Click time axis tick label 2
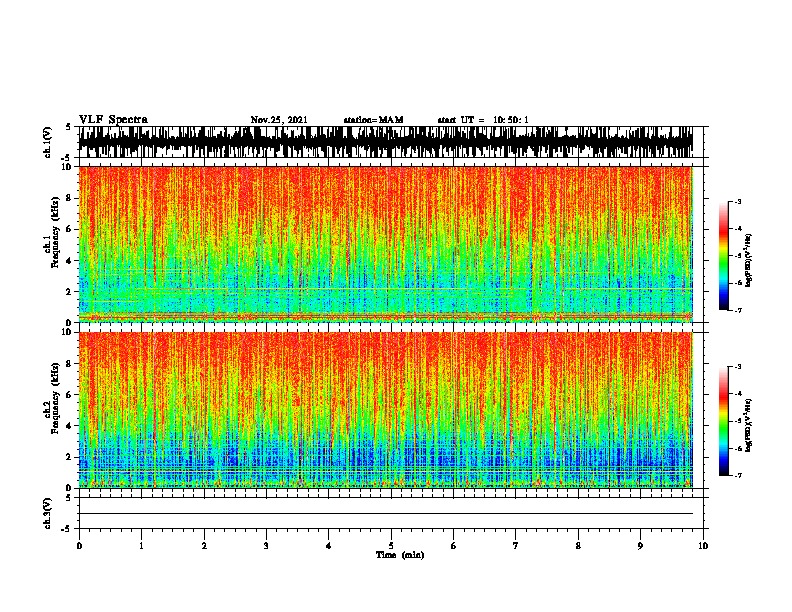This screenshot has height=612, width=792. [204, 546]
